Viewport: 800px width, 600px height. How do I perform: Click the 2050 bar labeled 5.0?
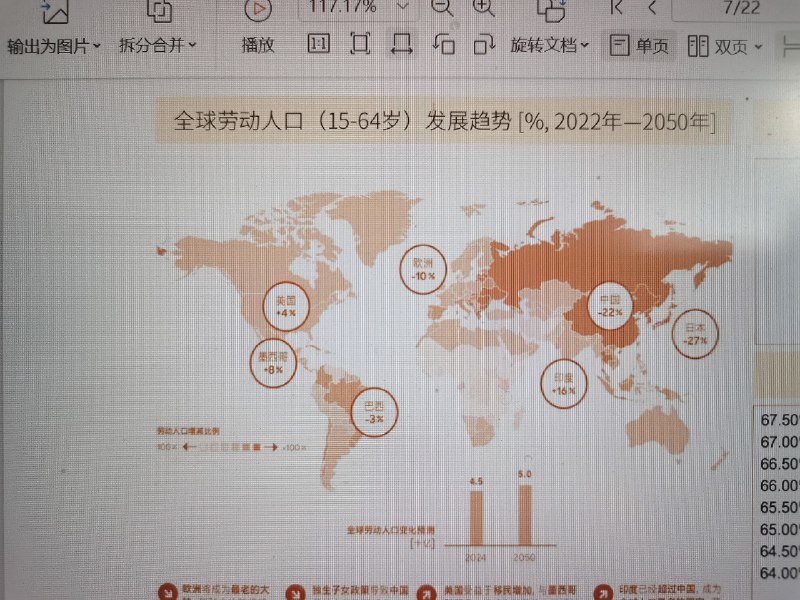[x=525, y=515]
